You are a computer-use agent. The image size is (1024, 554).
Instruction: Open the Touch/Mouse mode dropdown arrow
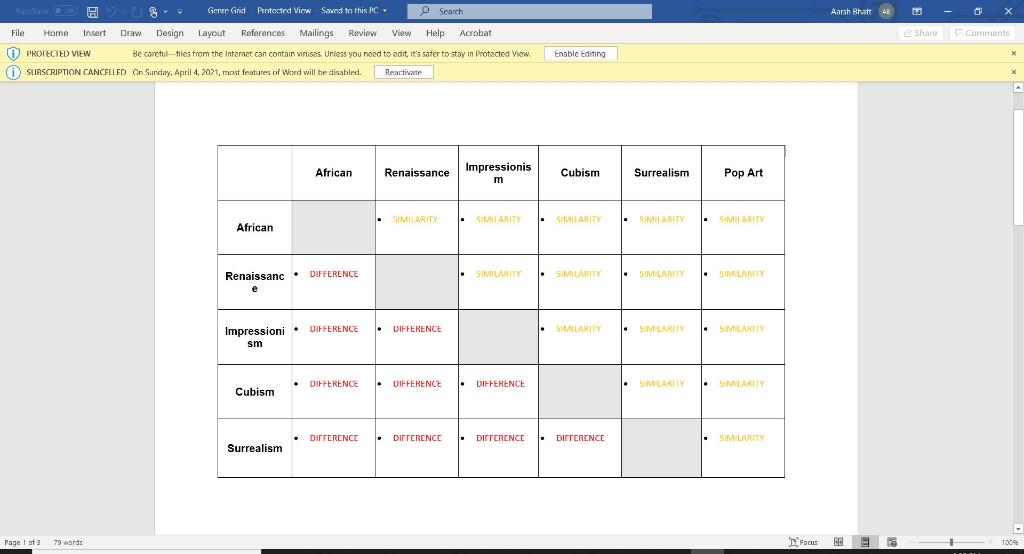click(x=165, y=12)
